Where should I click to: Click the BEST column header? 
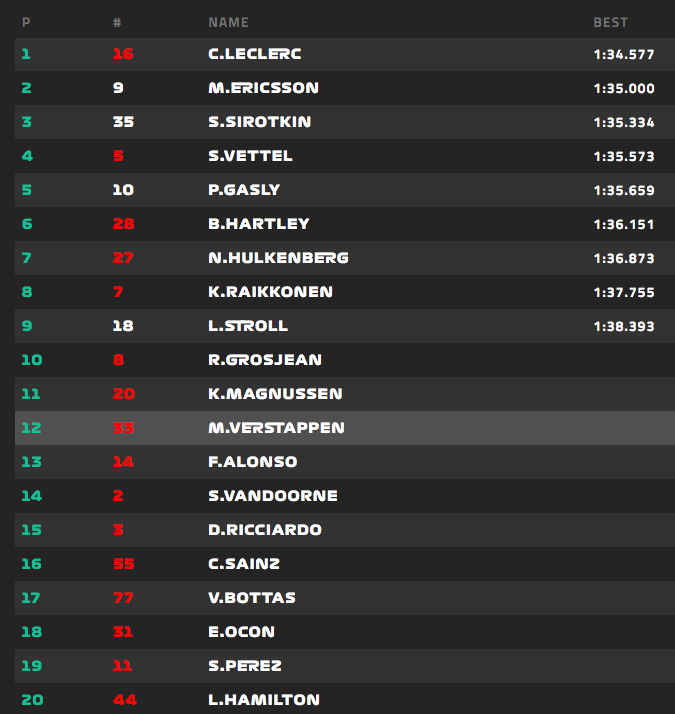610,22
